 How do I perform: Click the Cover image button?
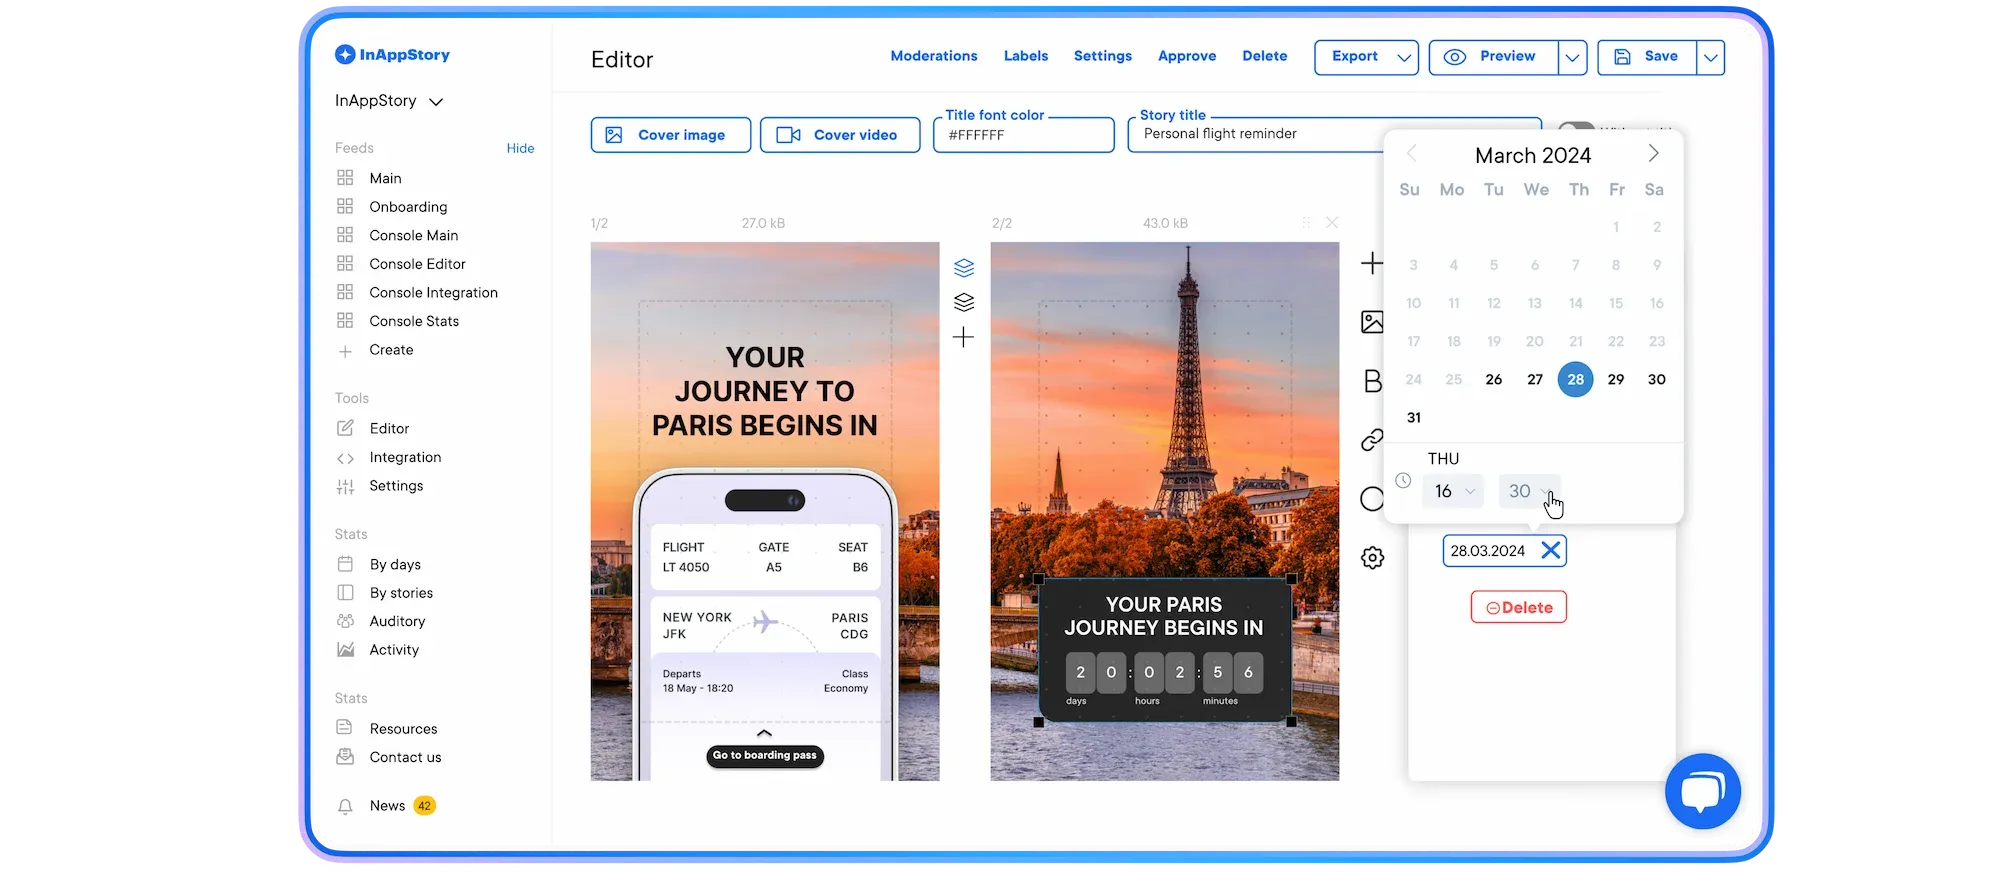pos(671,135)
